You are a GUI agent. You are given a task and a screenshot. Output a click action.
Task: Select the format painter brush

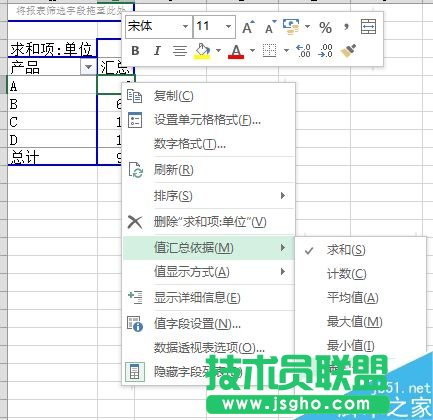click(348, 51)
